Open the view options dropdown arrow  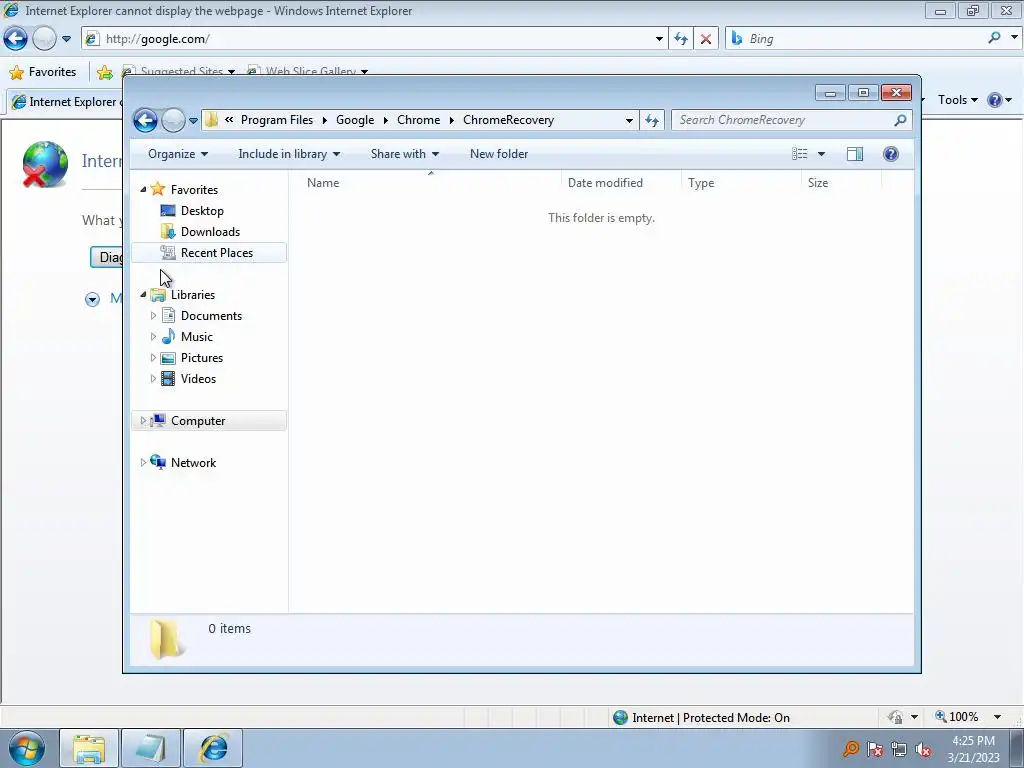coord(822,154)
